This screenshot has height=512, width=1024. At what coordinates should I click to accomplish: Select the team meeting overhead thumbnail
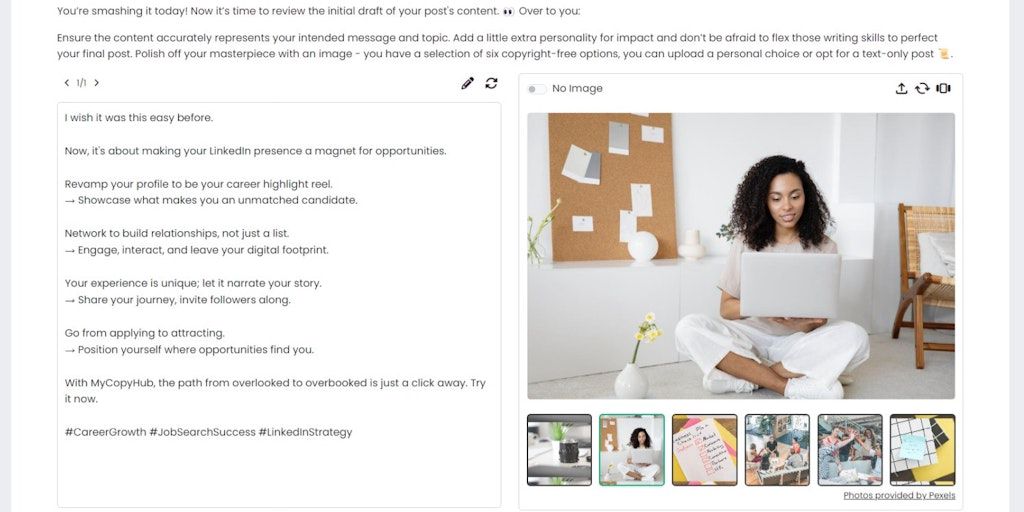(777, 450)
